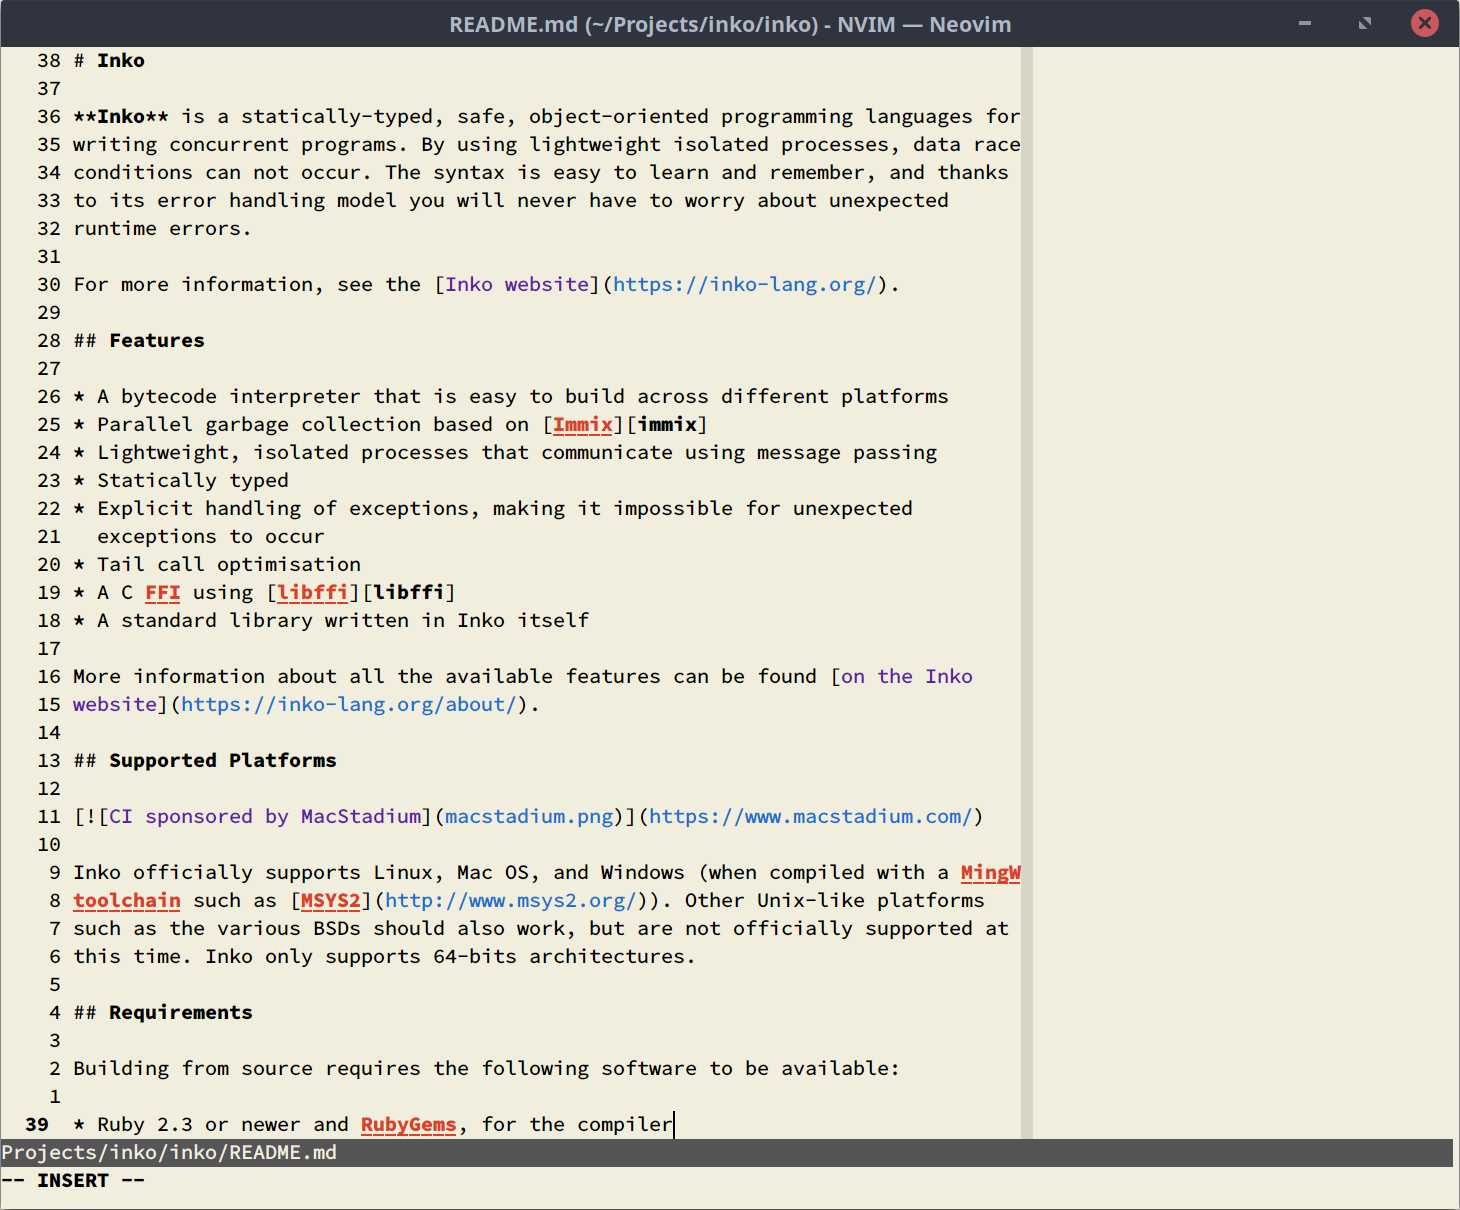This screenshot has height=1210, width=1460.
Task: Click the underlined 'libffi' link text
Action: click(x=313, y=592)
